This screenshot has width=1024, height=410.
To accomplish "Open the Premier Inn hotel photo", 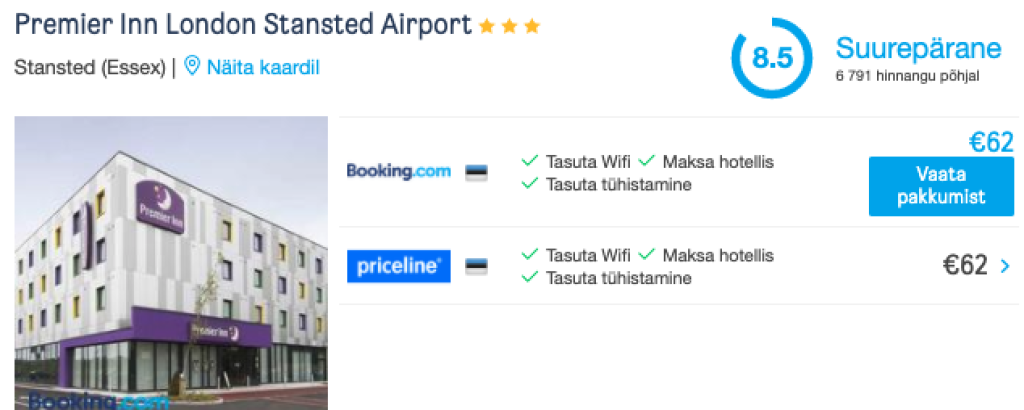I will pyautogui.click(x=171, y=263).
